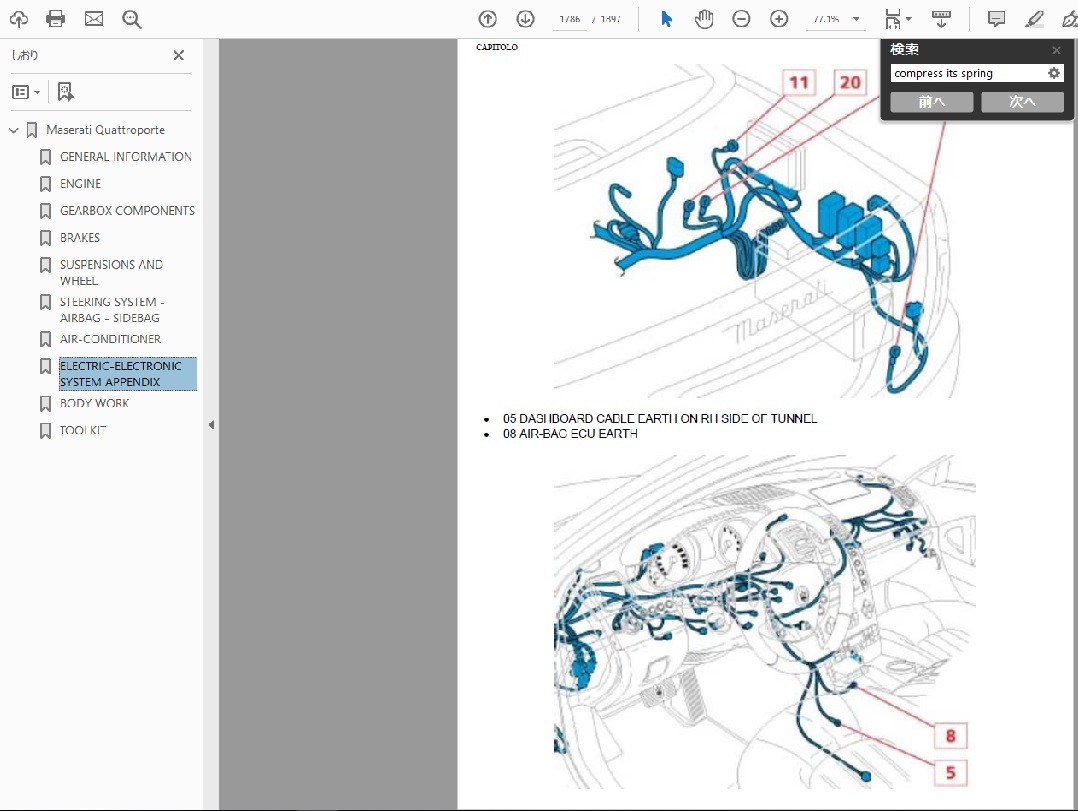Click callout number 5 on diagram

[950, 773]
